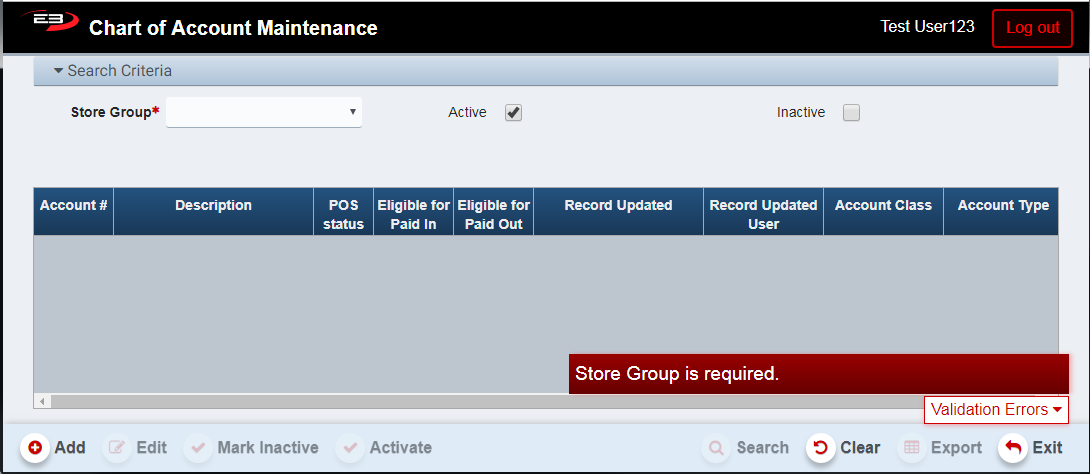Sort by Account # column header

pos(73,206)
